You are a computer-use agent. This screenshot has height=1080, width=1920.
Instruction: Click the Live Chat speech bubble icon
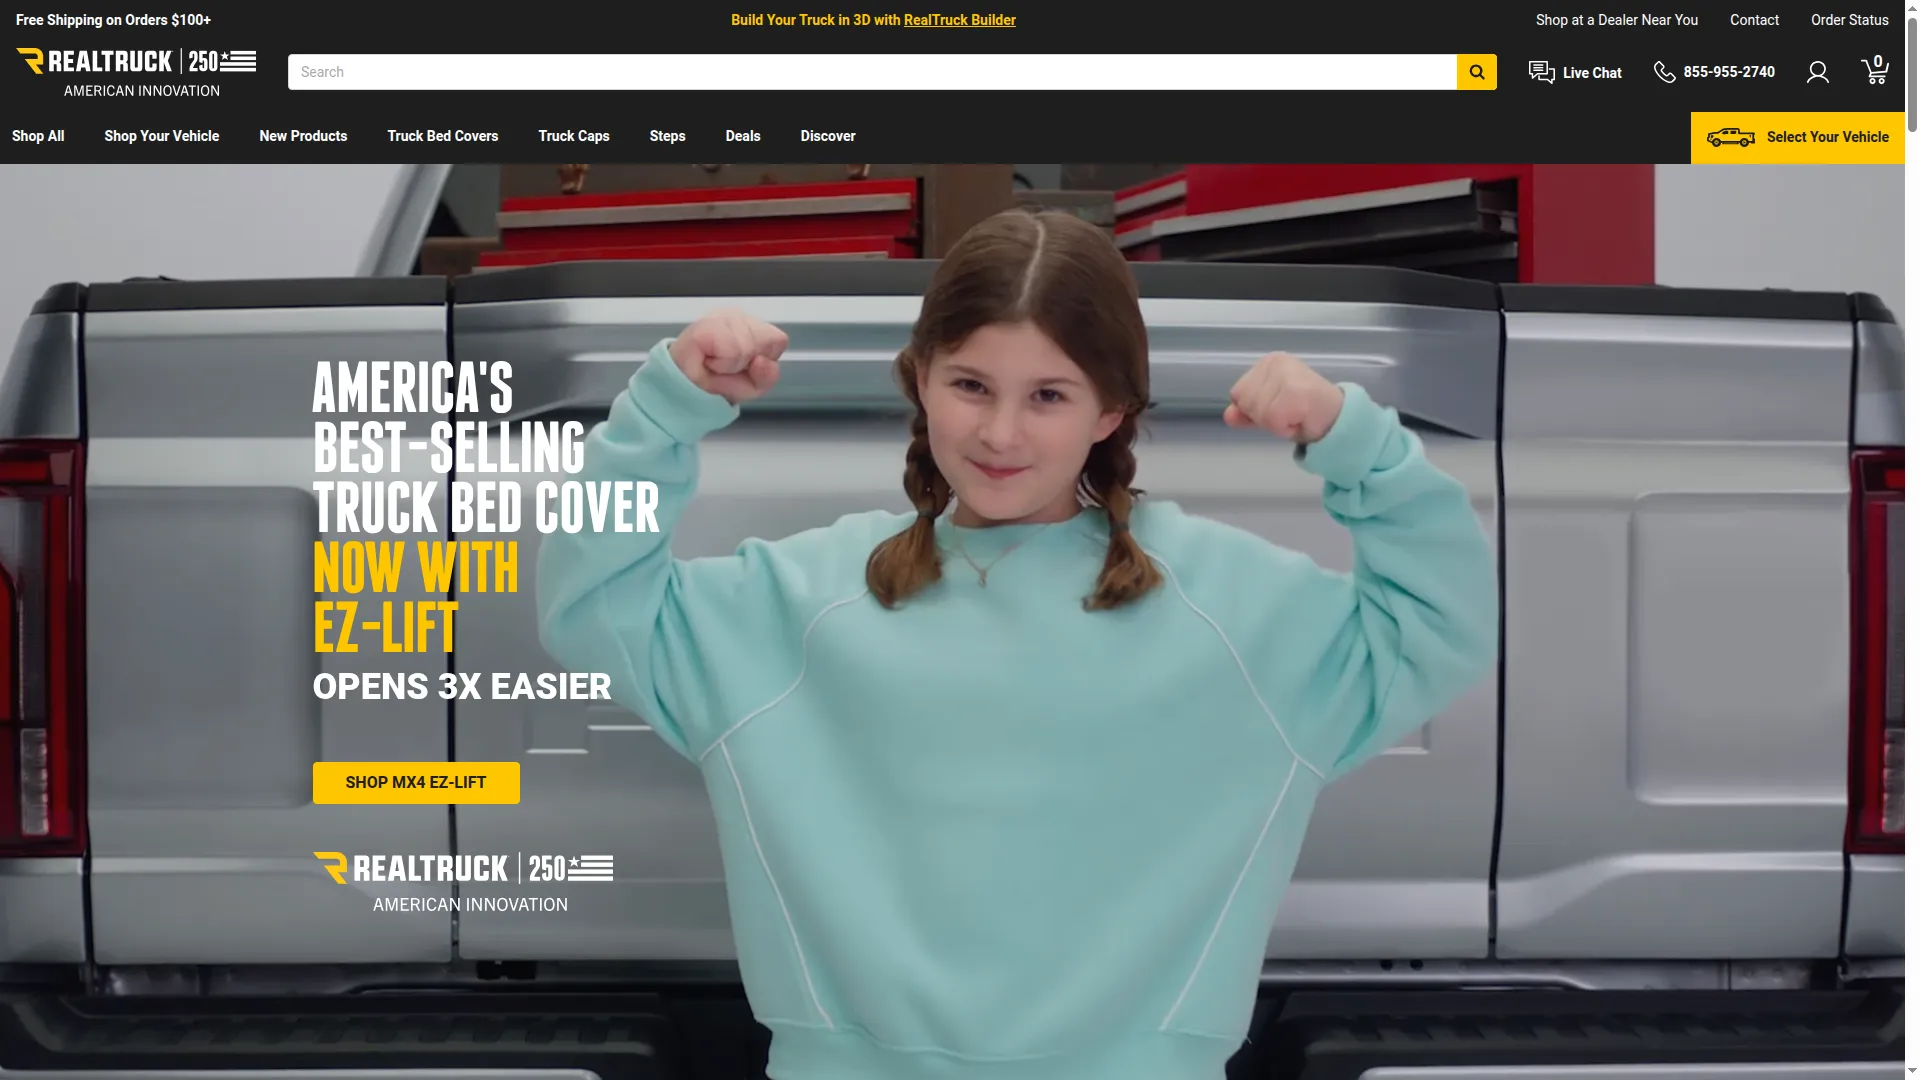1541,72
